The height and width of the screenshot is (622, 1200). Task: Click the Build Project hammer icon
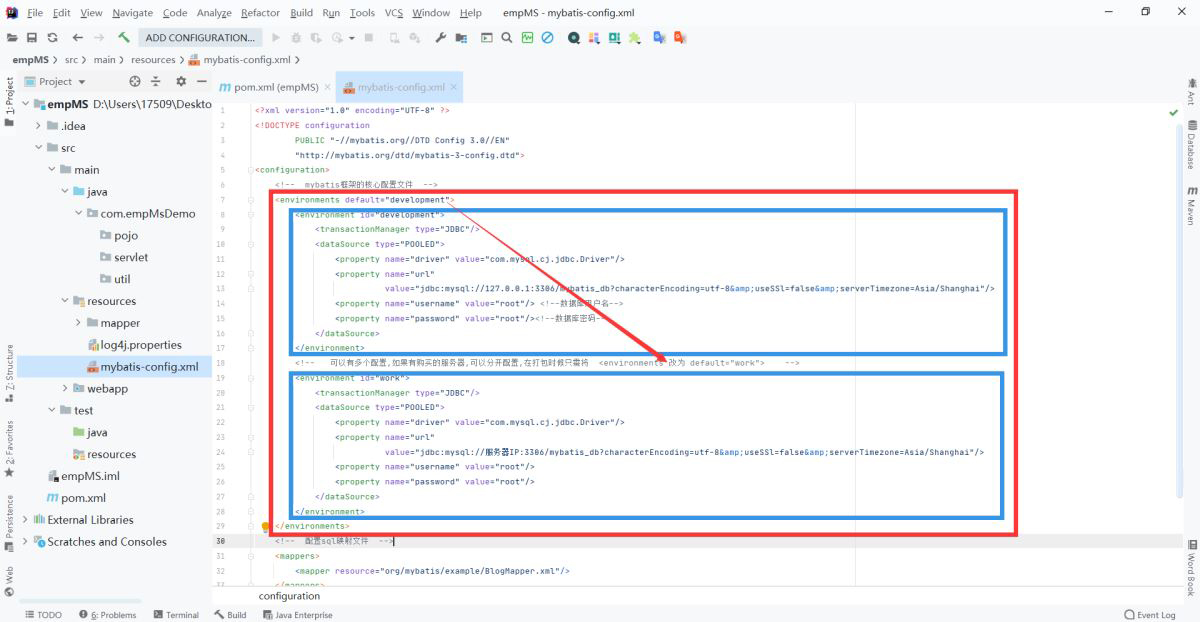pos(124,38)
